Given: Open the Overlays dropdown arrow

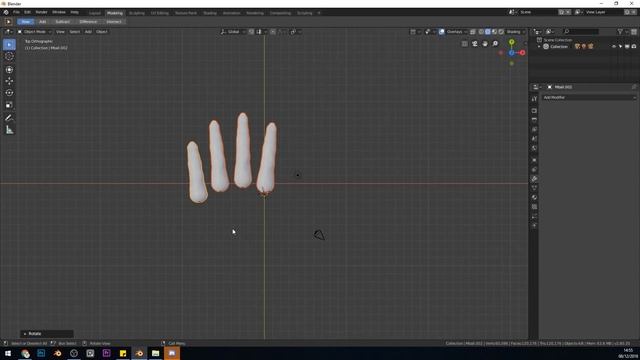Looking at the screenshot, I should pos(466,31).
